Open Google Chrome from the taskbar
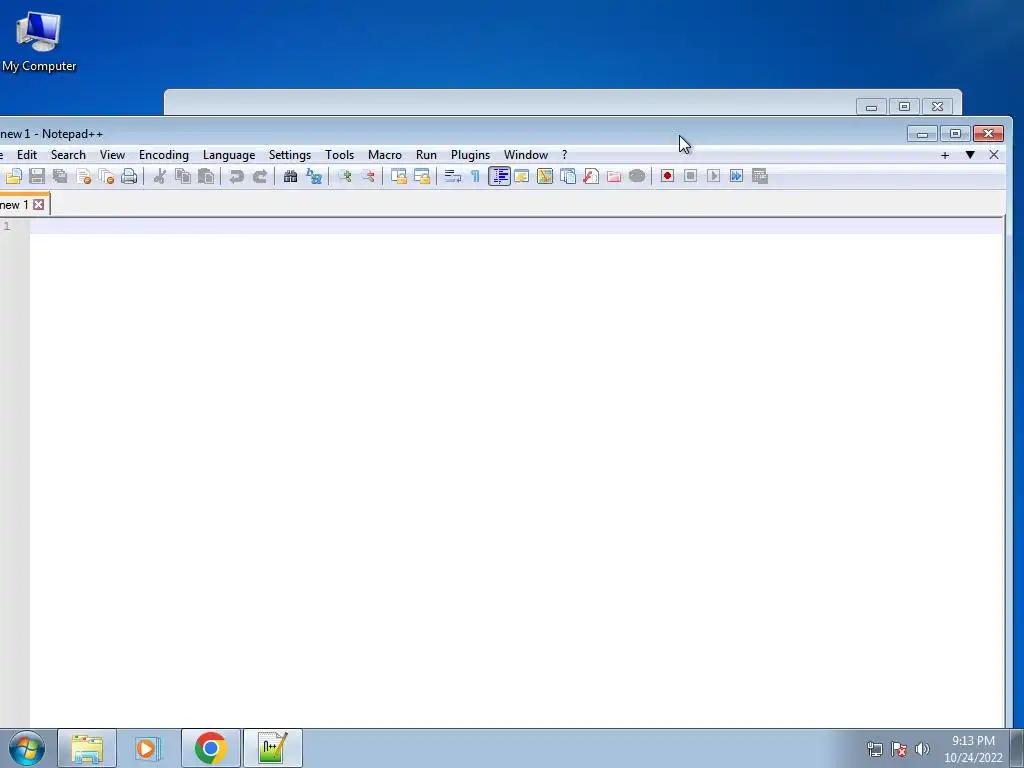The width and height of the screenshot is (1024, 768). point(210,748)
